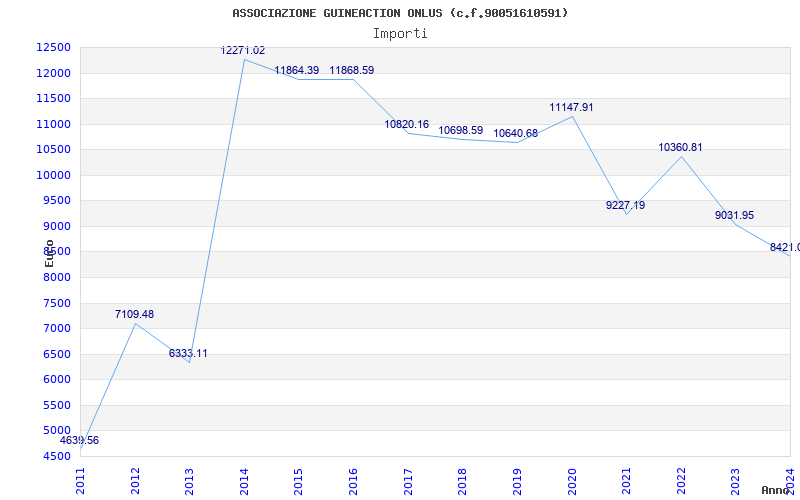Select data label 11147.91
Screen dimensions: 800x500
tap(571, 108)
